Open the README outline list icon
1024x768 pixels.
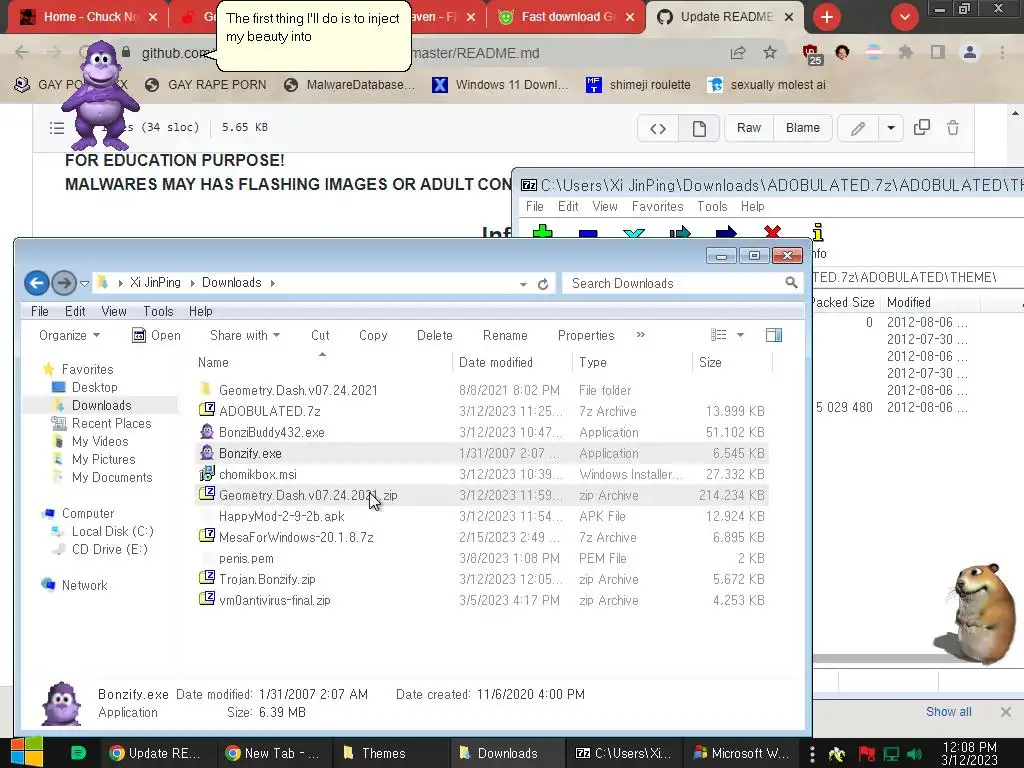click(x=57, y=128)
